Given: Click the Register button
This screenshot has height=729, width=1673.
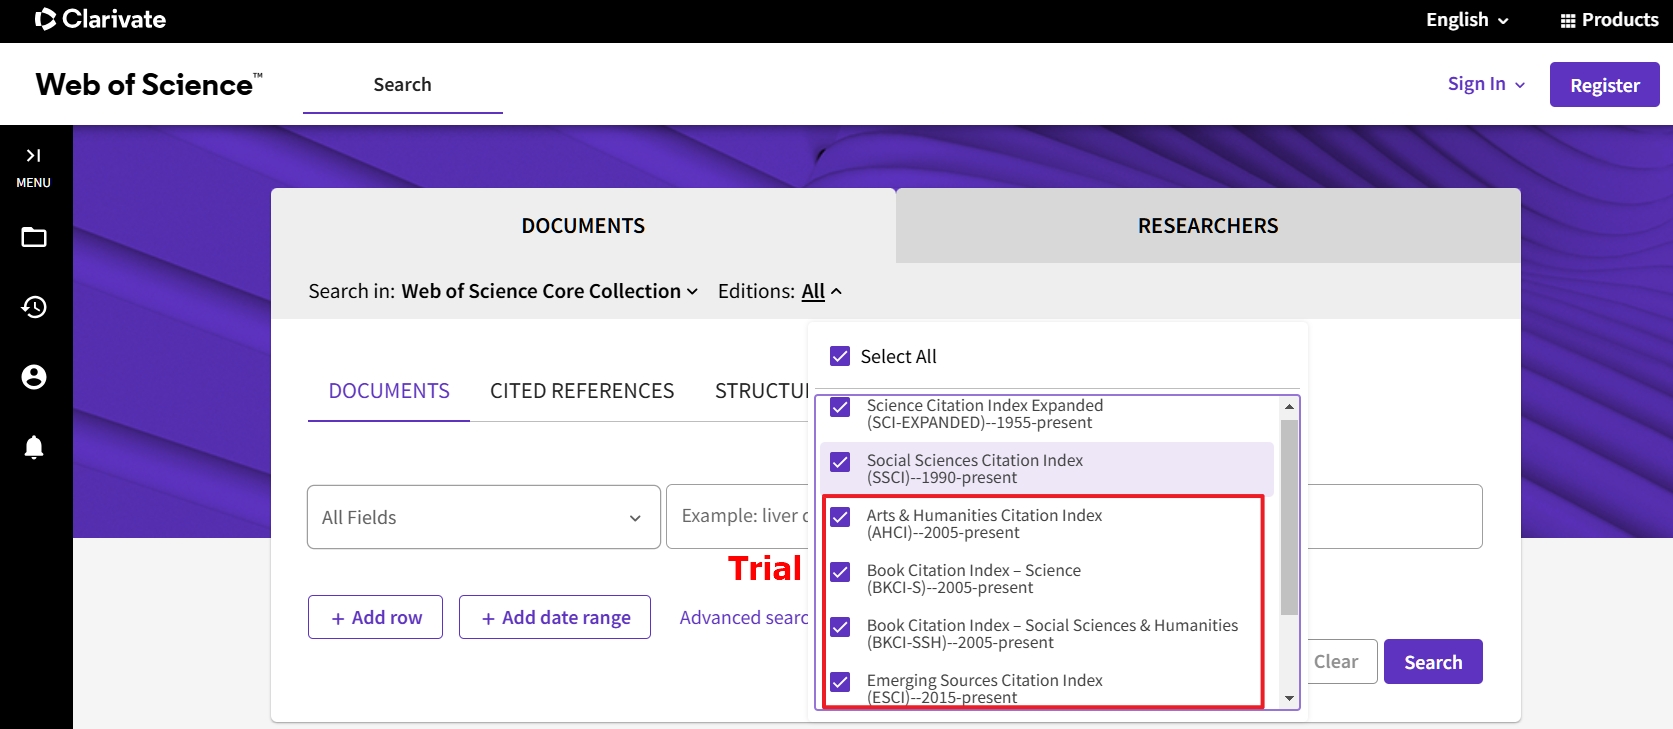Looking at the screenshot, I should click(x=1604, y=85).
